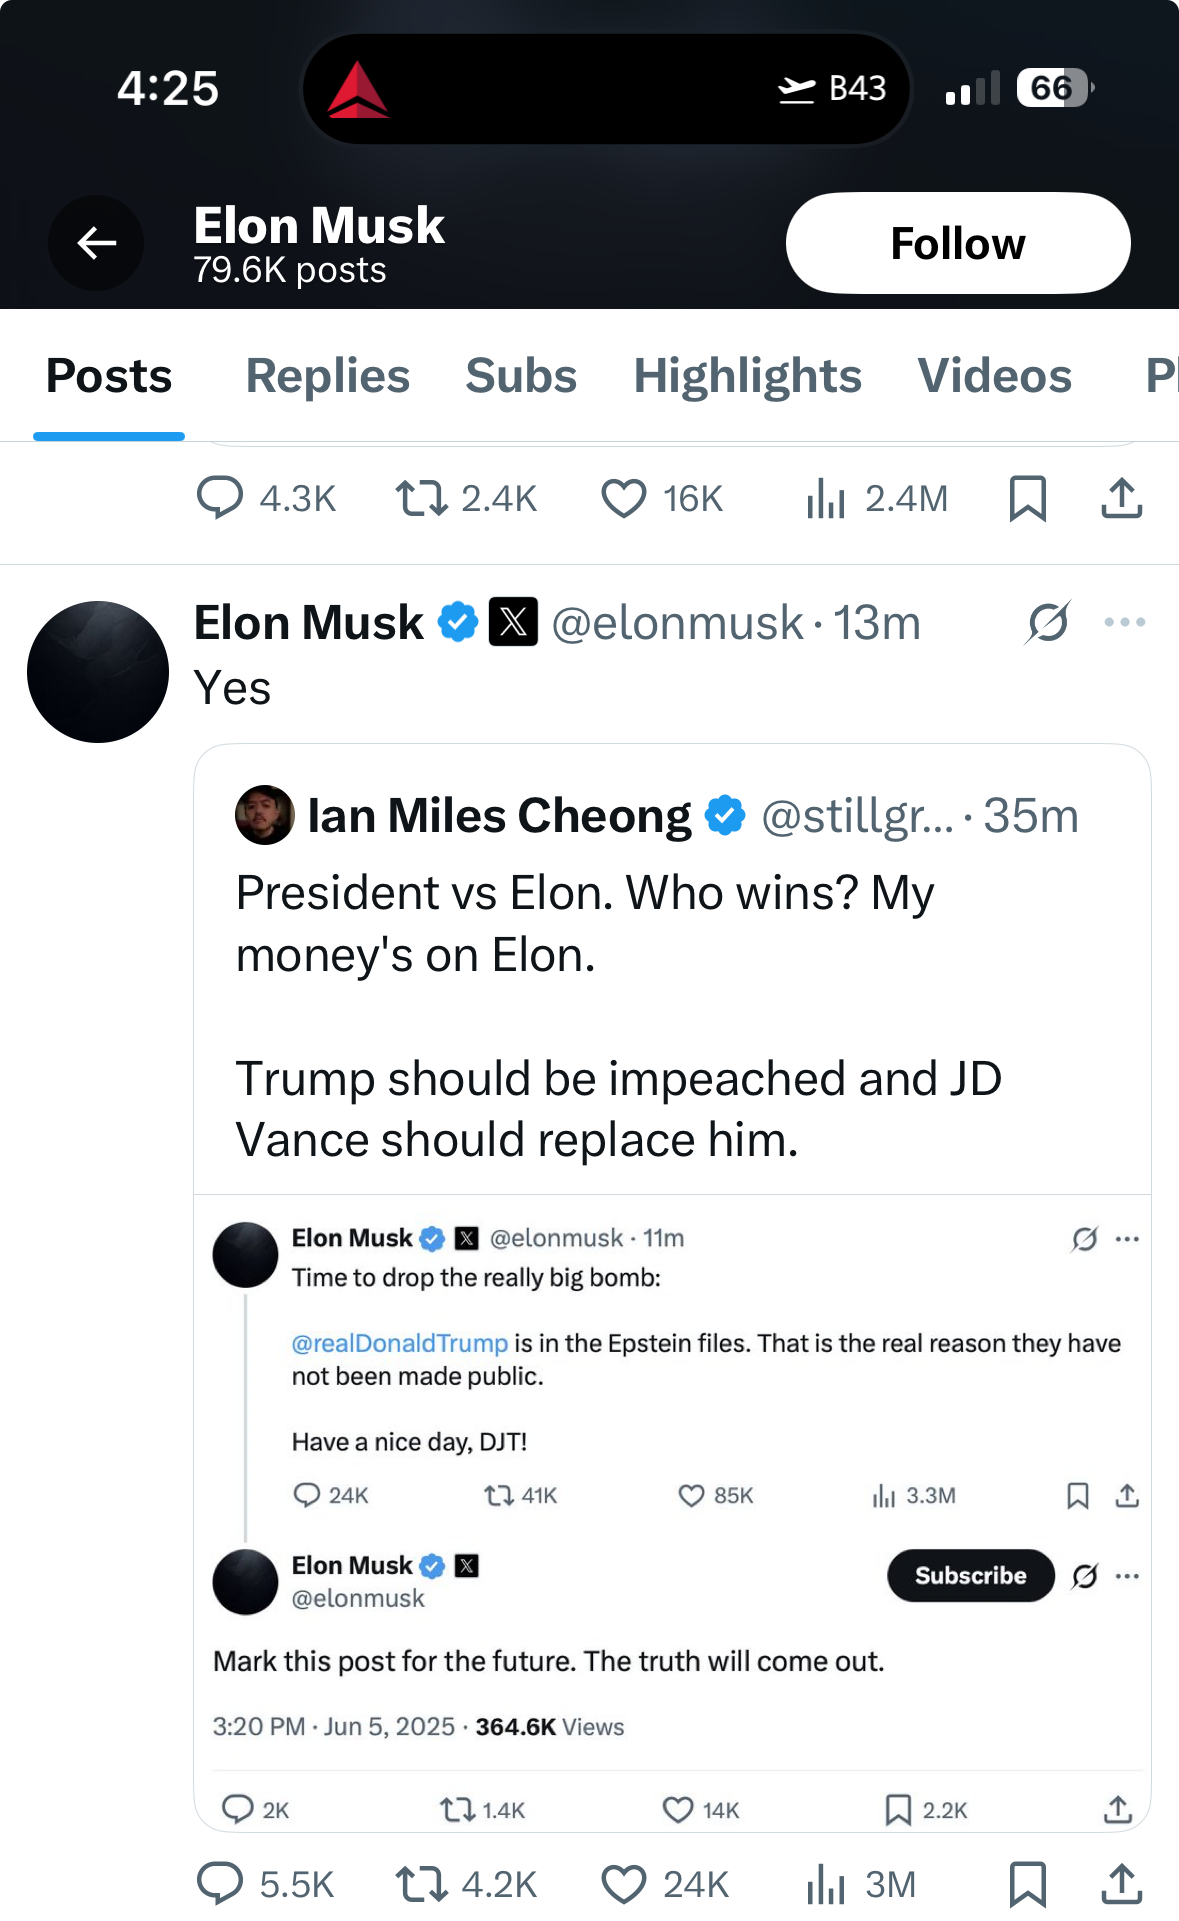Tap the back arrow button
The image size is (1179, 1921).
pyautogui.click(x=96, y=243)
